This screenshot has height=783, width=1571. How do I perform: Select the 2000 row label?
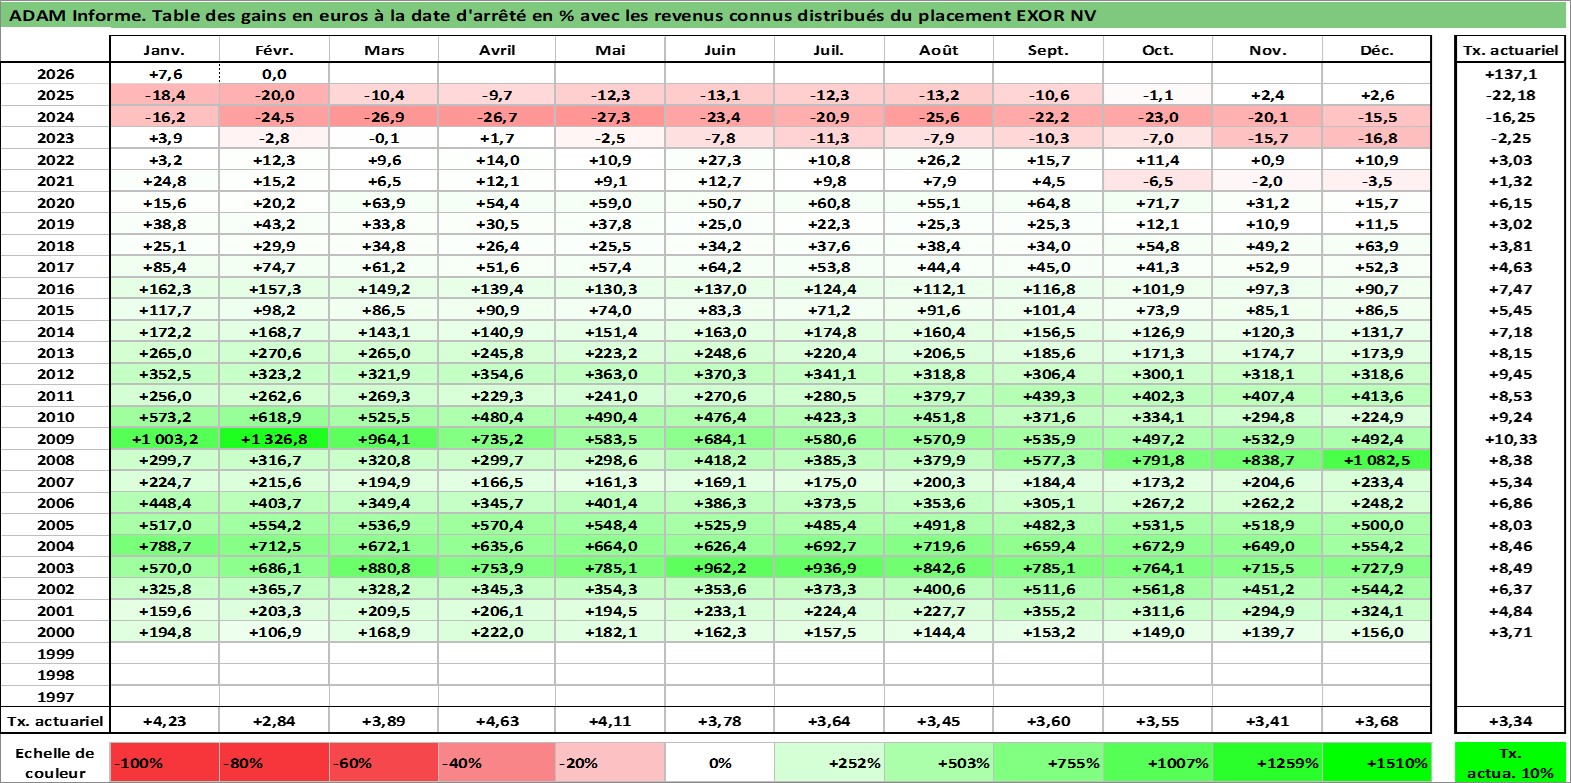point(55,632)
